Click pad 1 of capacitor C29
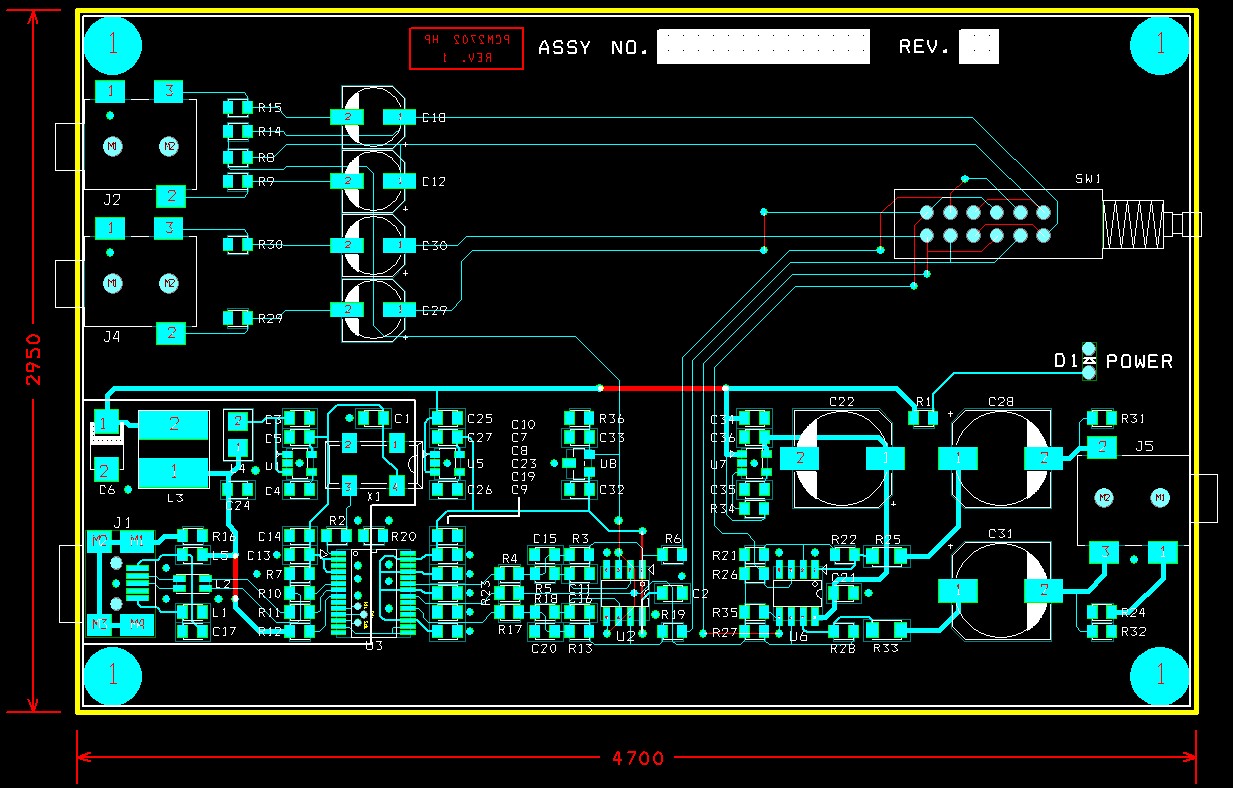 [x=400, y=309]
